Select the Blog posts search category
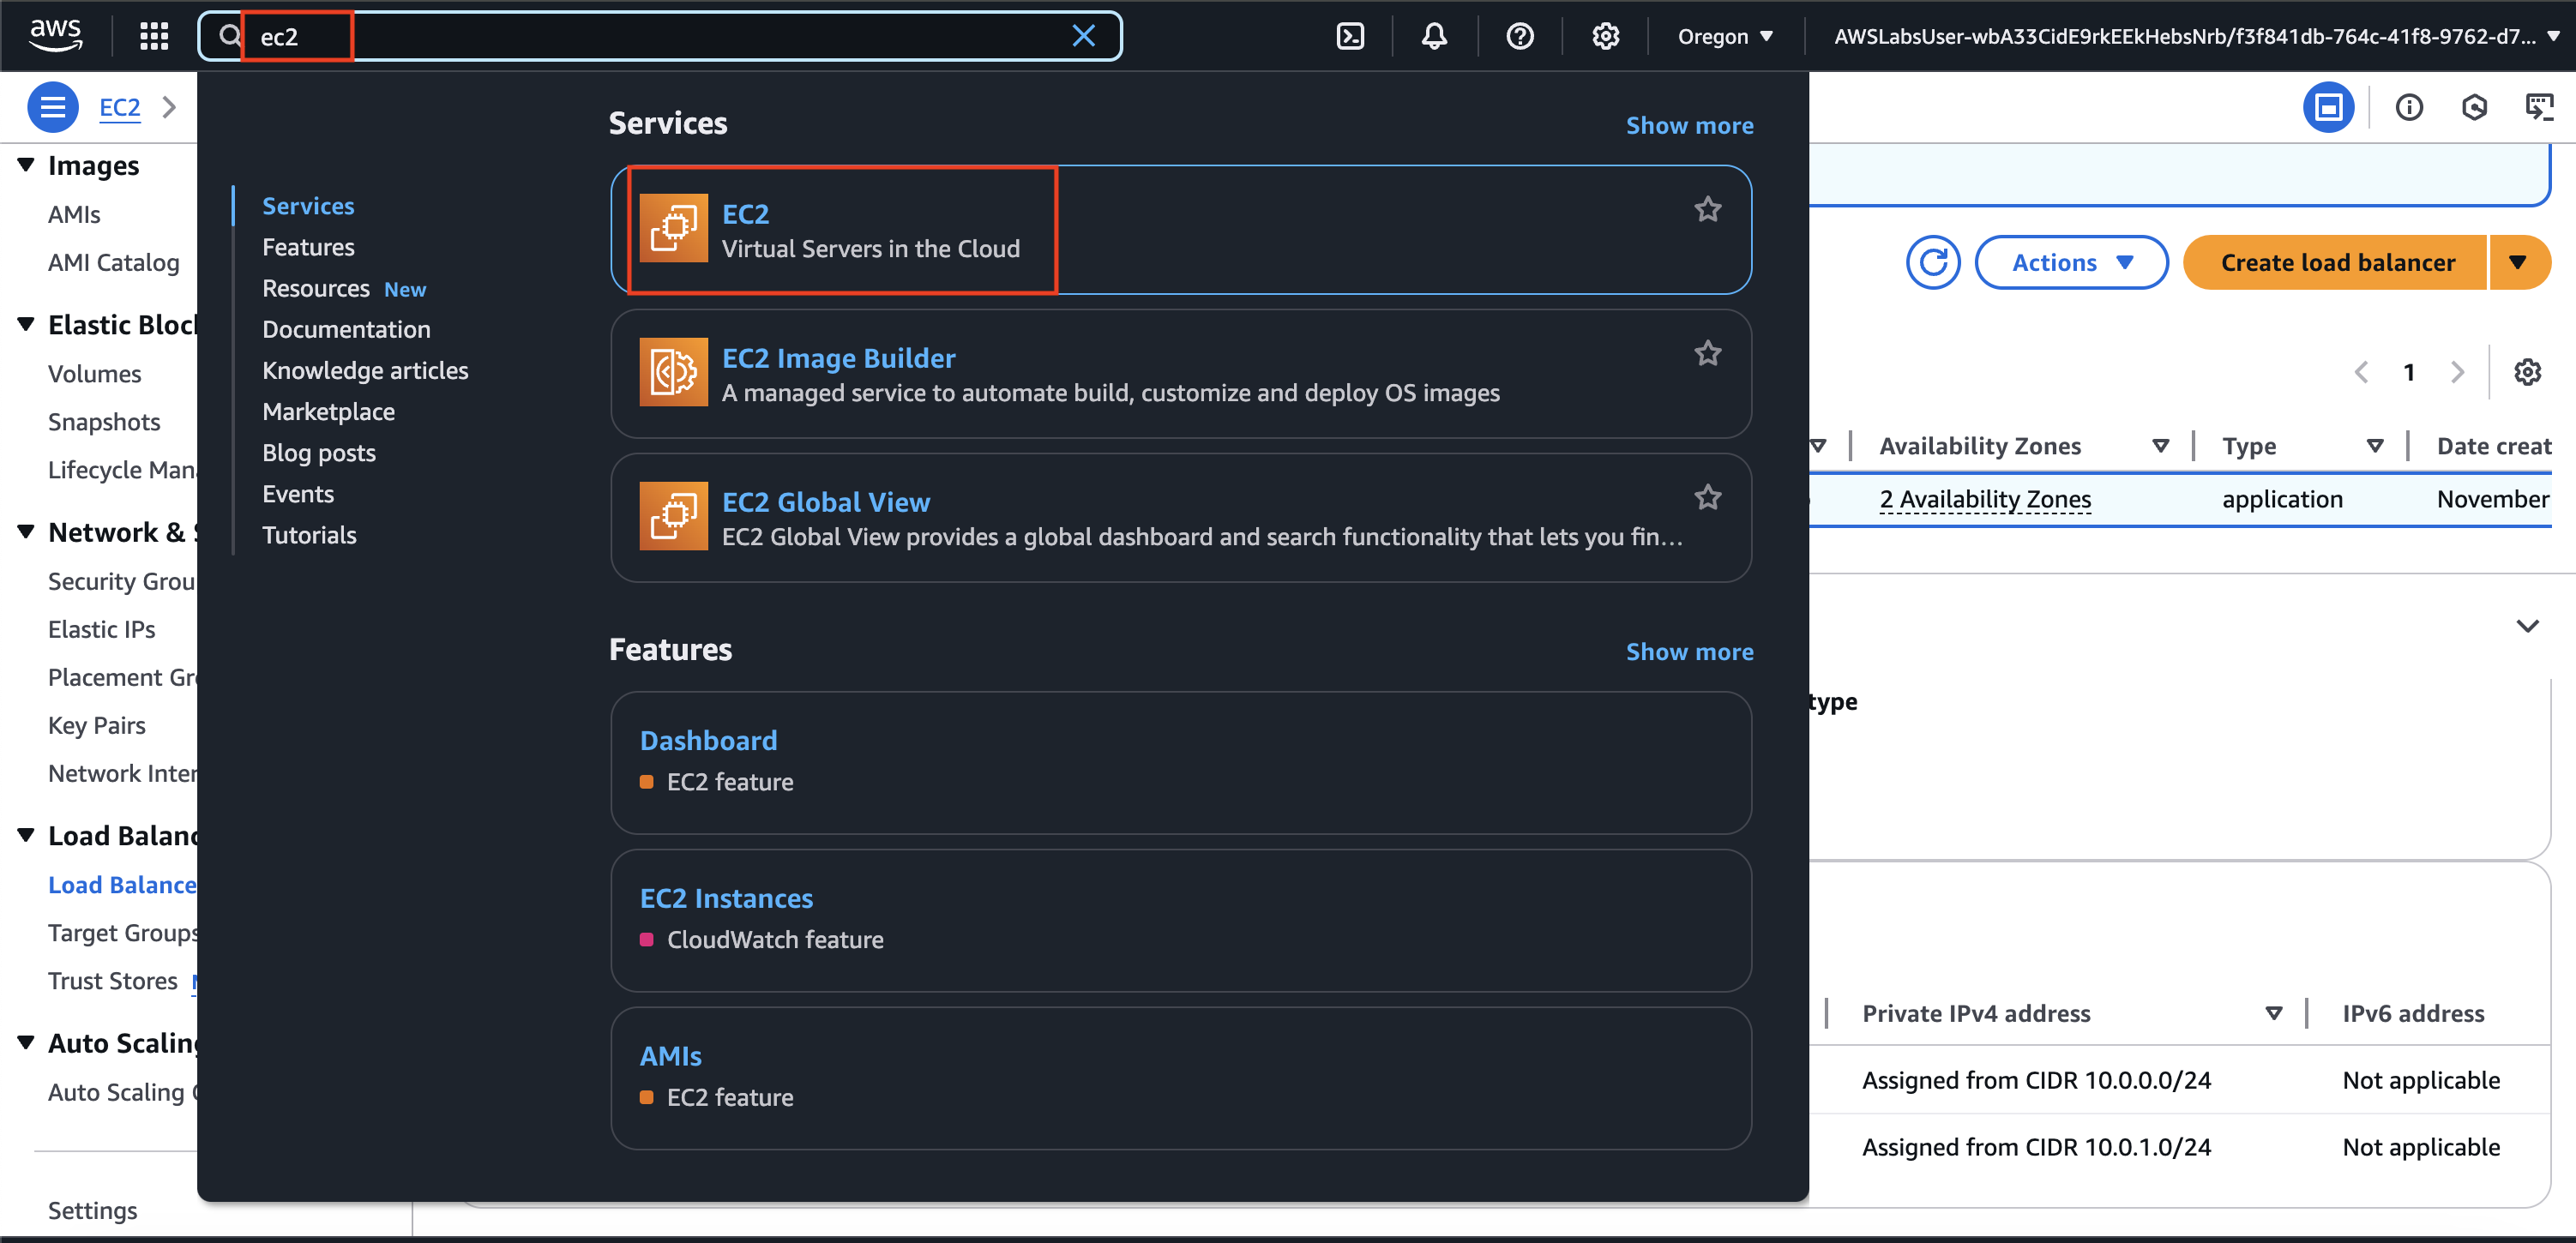 point(319,452)
